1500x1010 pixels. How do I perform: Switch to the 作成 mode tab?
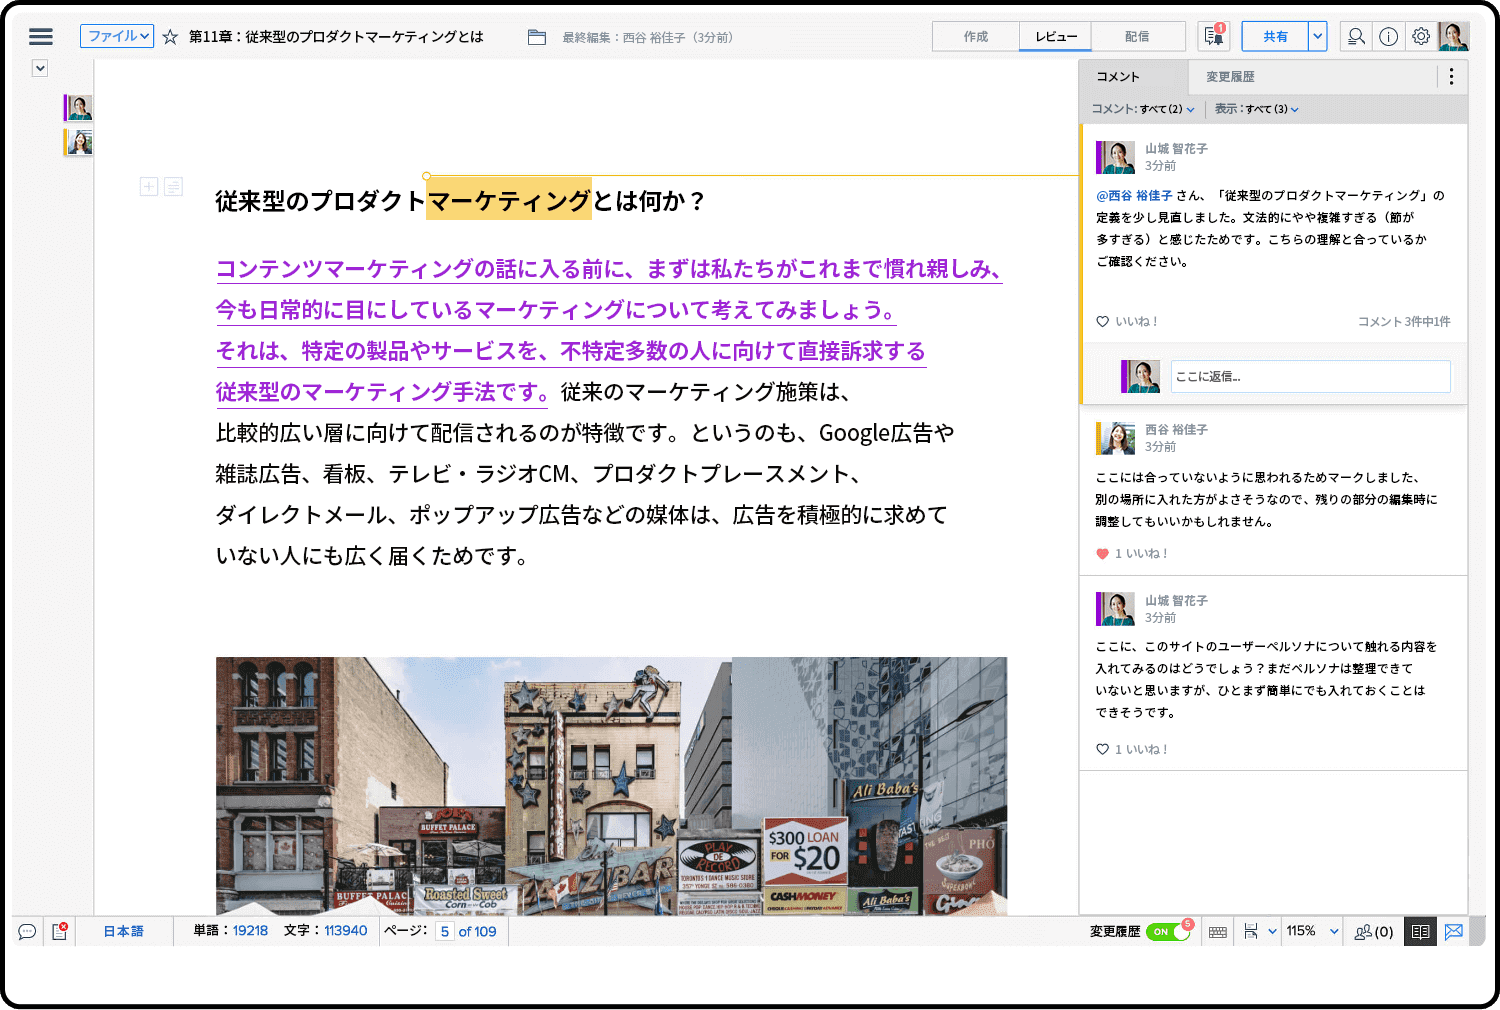point(976,36)
